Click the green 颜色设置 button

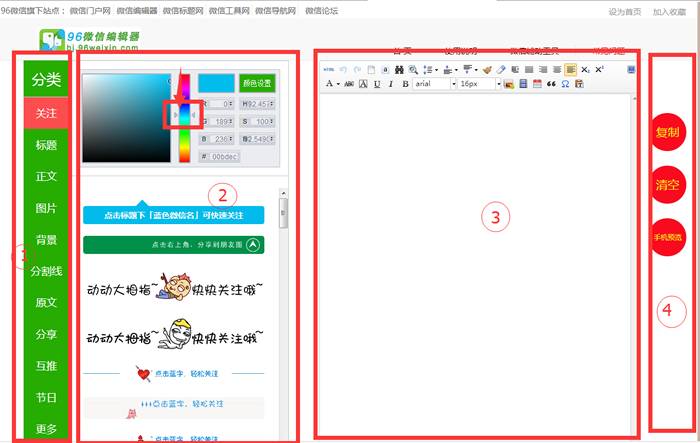coord(257,83)
